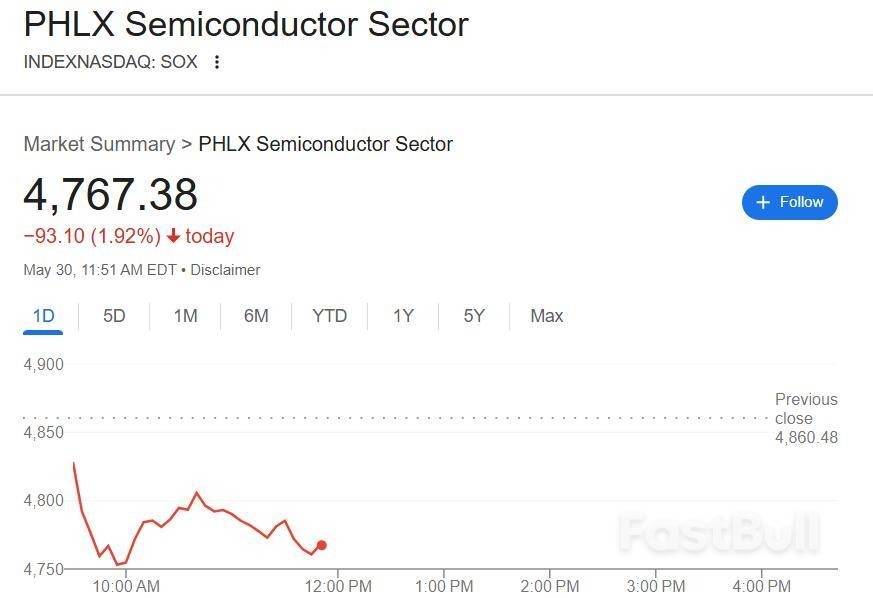
Task: Open the 5Y chart range
Action: coord(474,316)
